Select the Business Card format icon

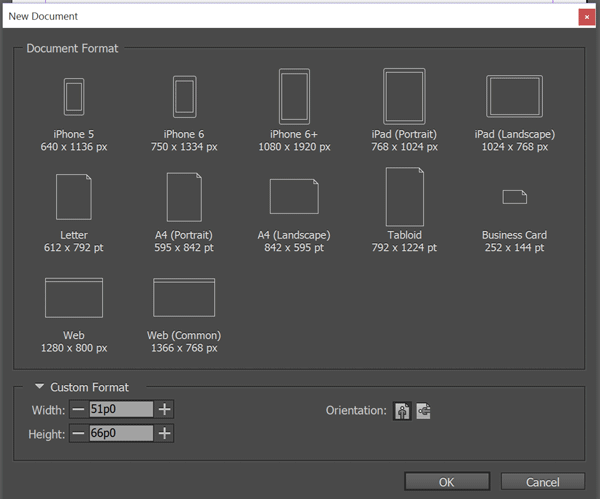514,197
